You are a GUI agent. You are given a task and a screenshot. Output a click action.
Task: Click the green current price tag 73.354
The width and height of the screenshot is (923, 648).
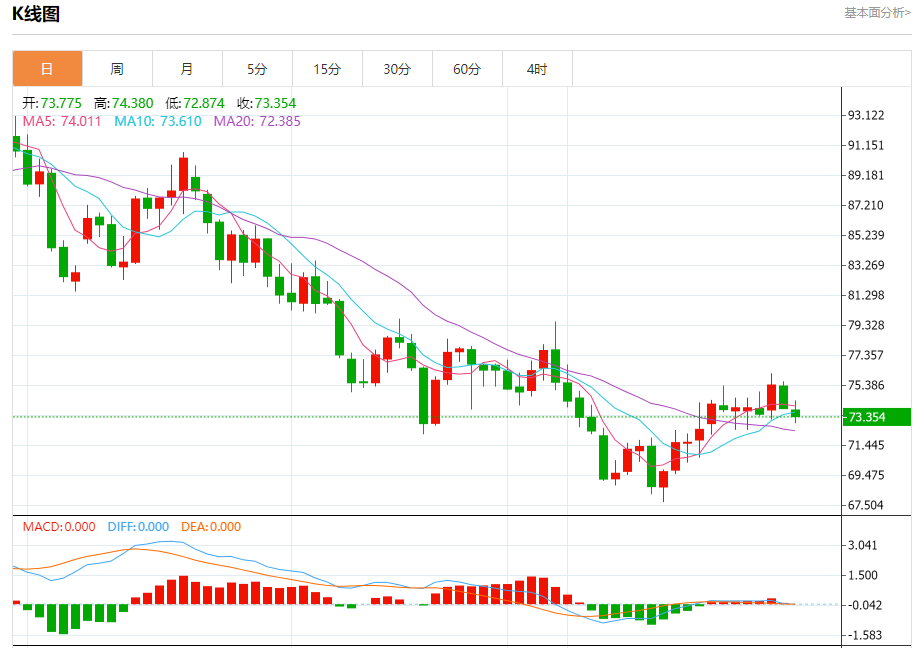click(x=876, y=417)
